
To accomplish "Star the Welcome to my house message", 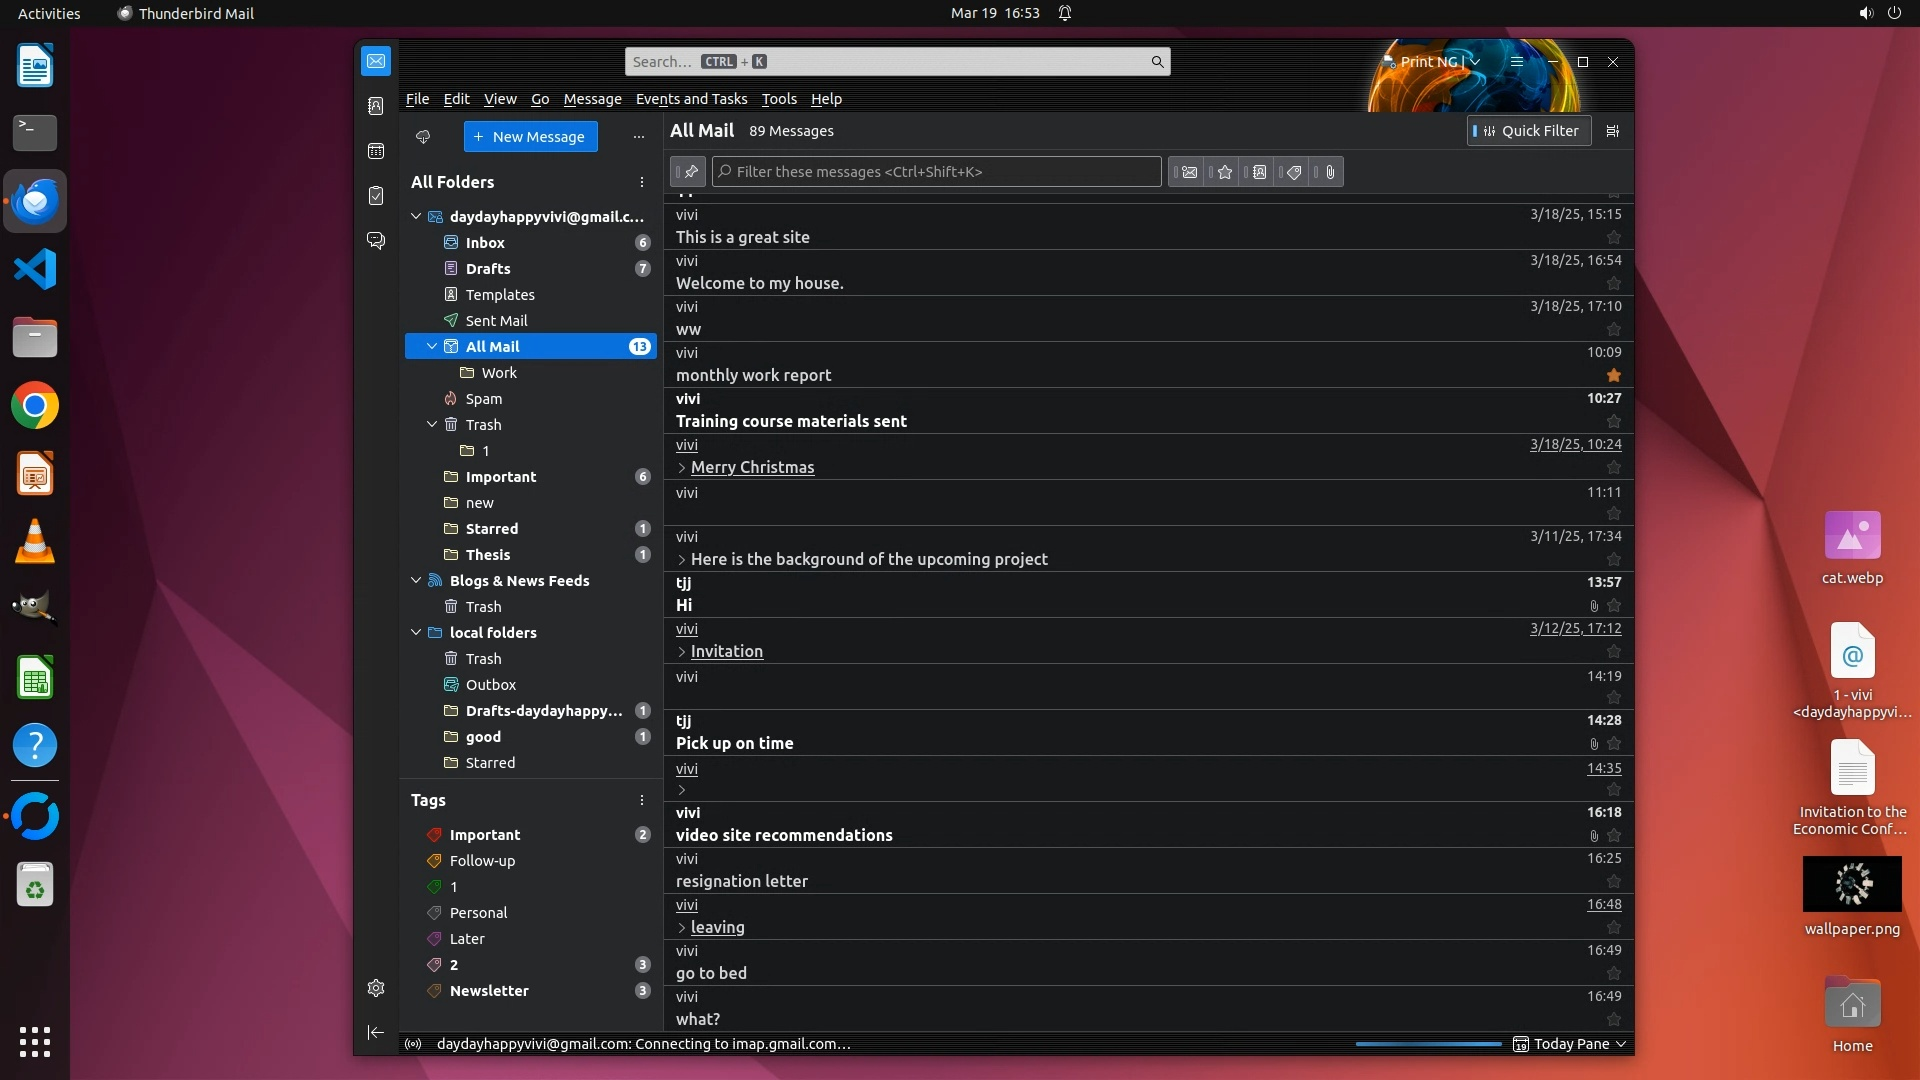I will 1613,284.
